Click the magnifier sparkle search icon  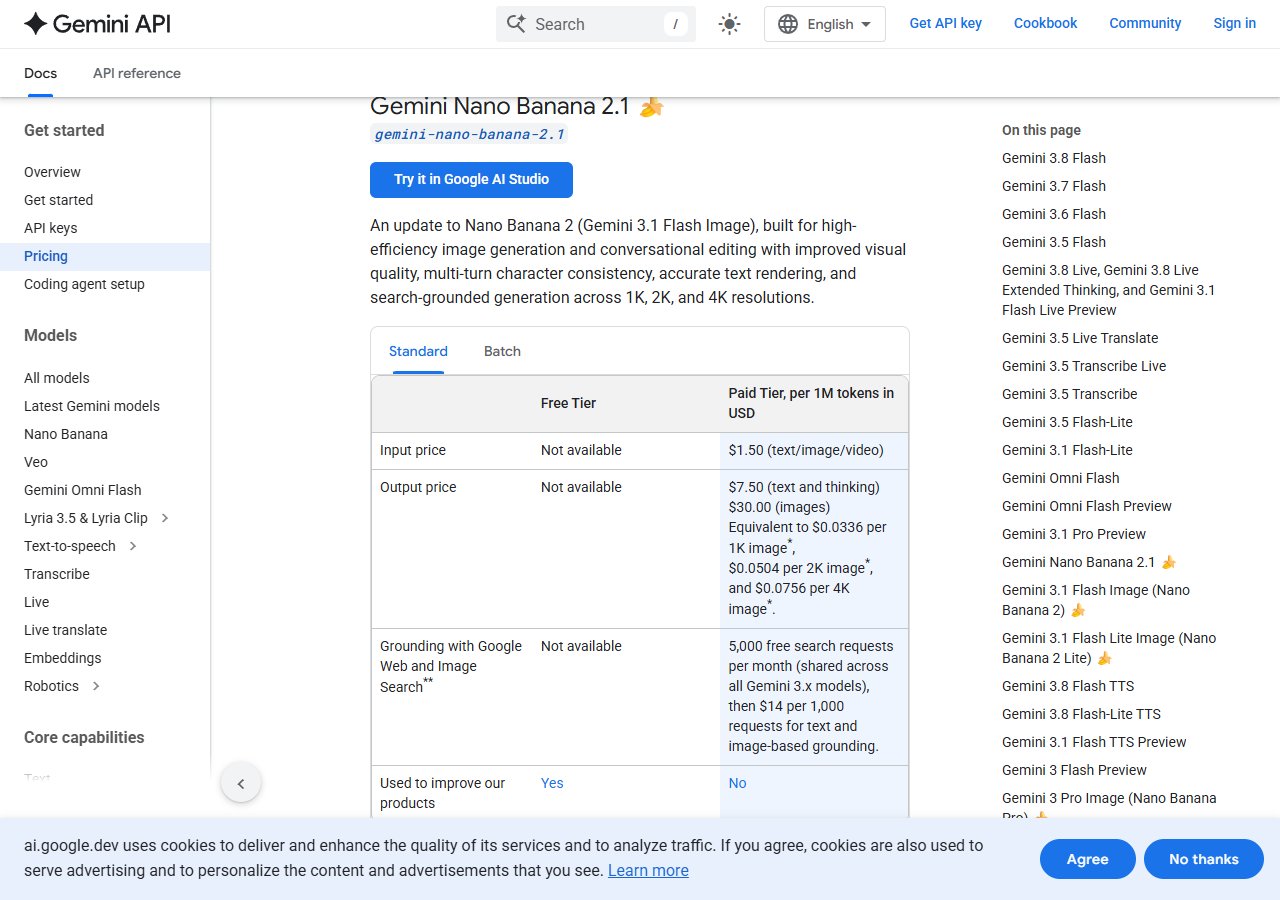pos(516,24)
